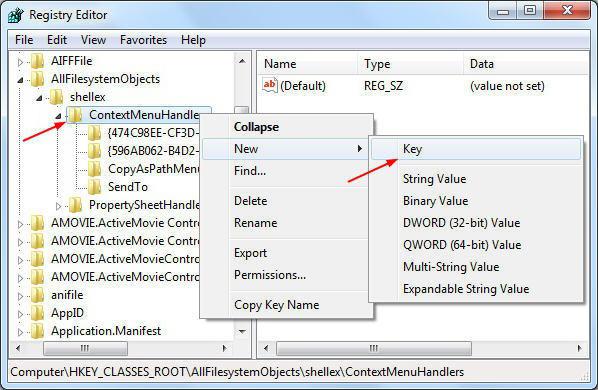Click tree pane scroll down arrow
Viewport: 598px width, 390px height.
pyautogui.click(x=242, y=332)
